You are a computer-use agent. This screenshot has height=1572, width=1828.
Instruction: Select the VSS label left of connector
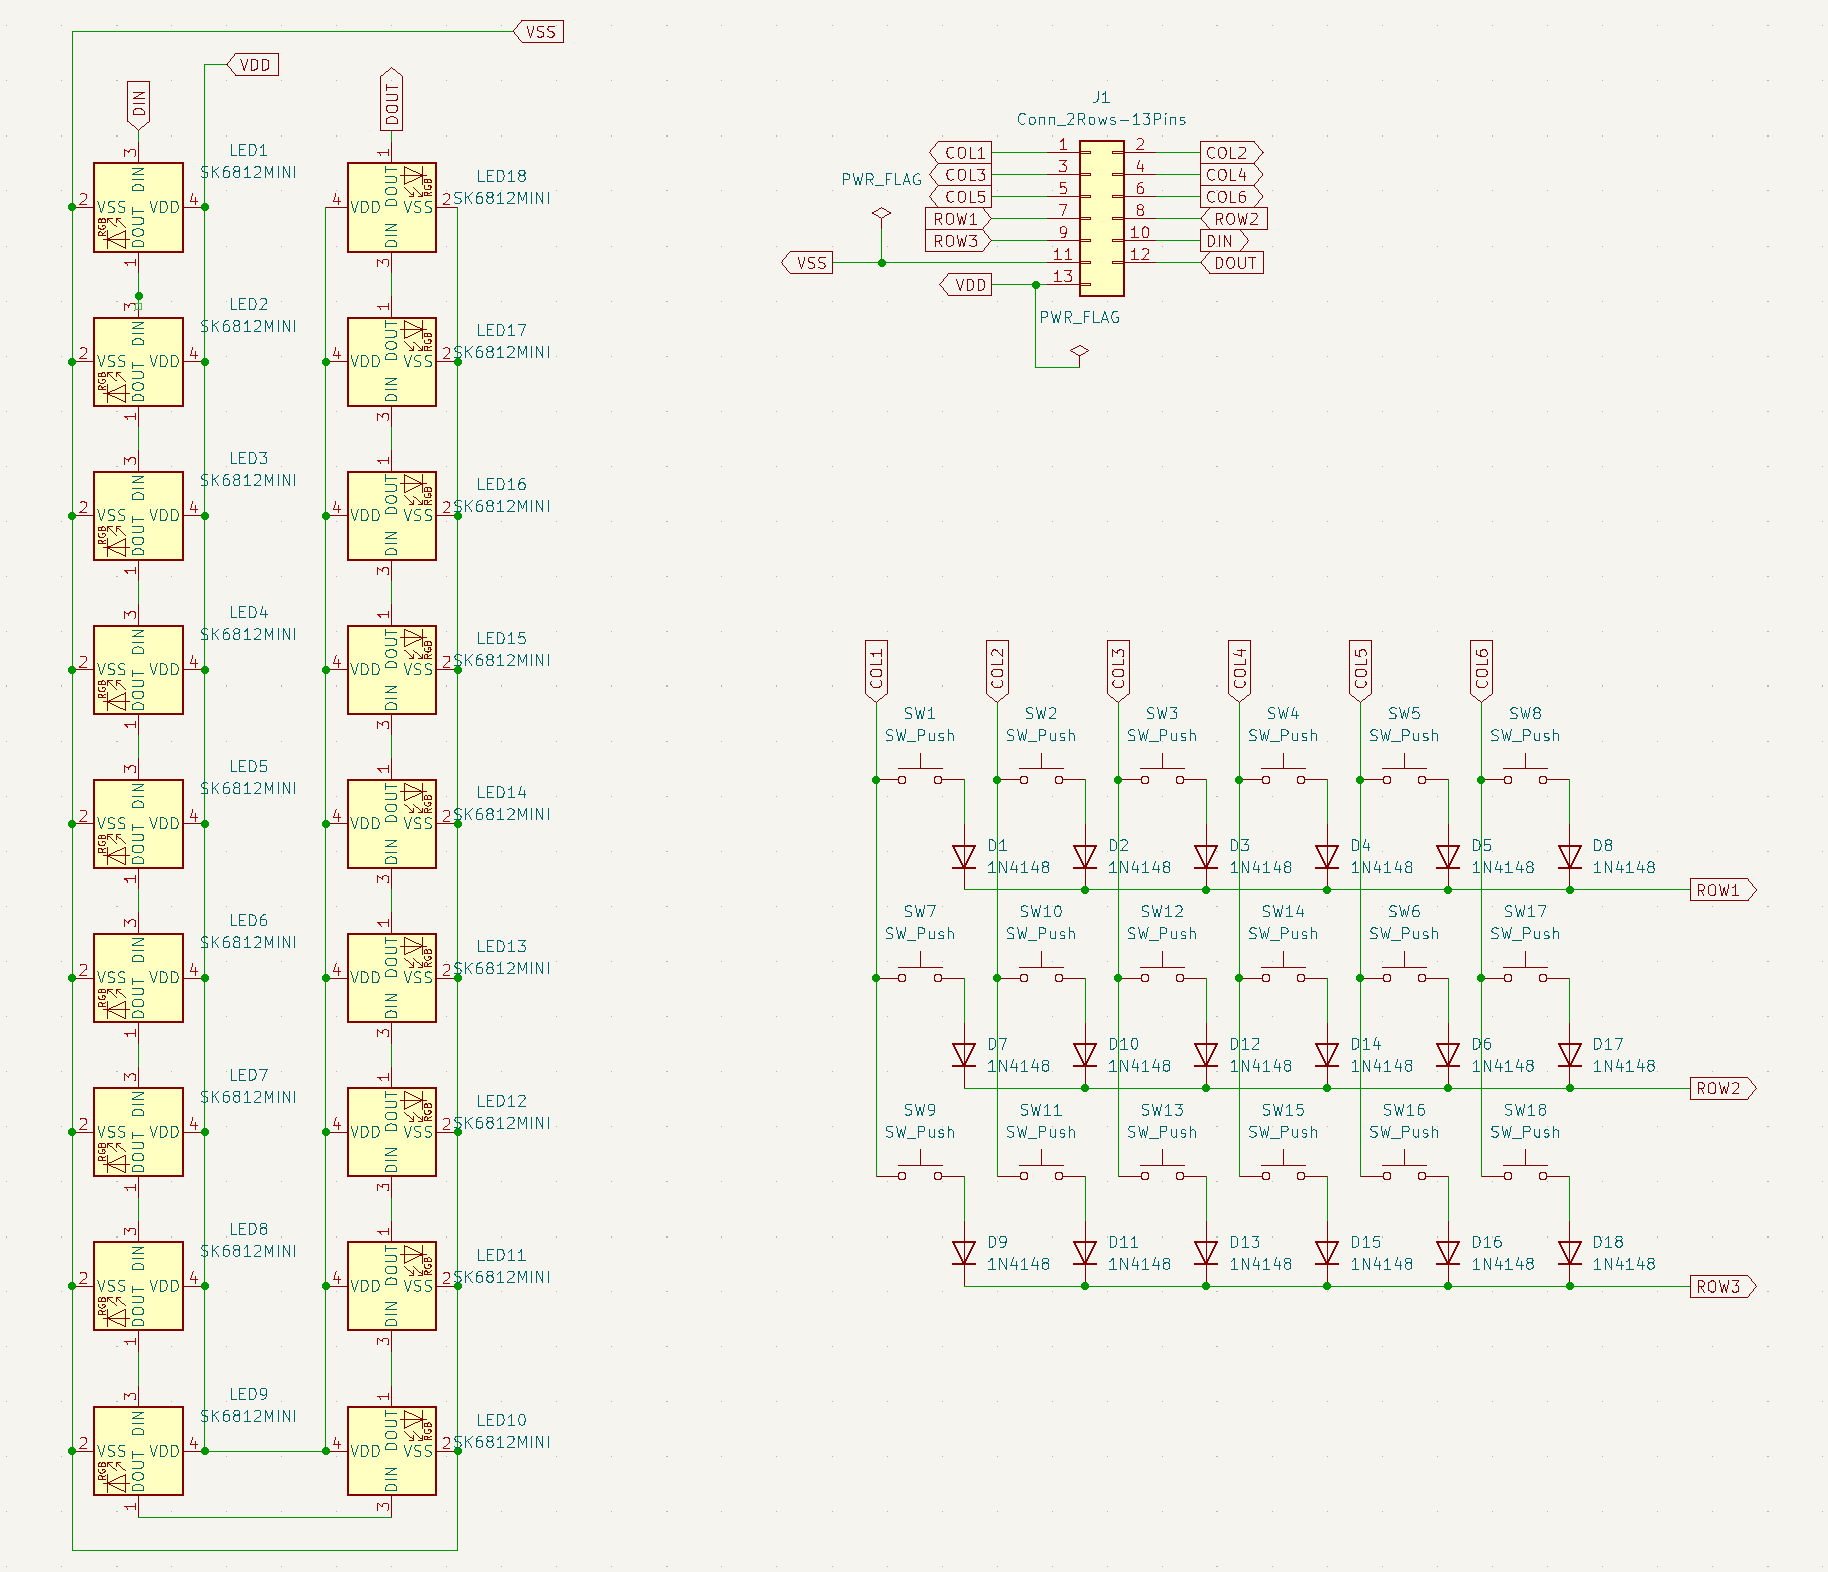807,263
